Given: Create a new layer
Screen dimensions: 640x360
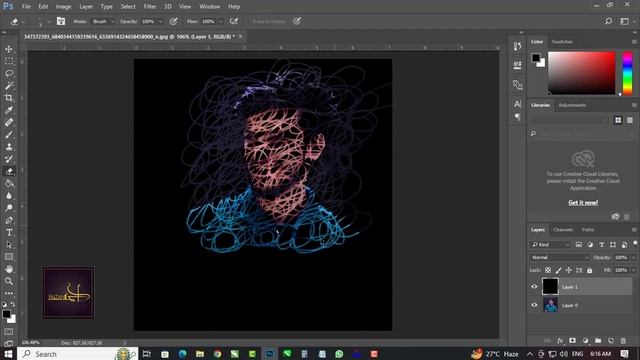Looking at the screenshot, I should point(611,341).
